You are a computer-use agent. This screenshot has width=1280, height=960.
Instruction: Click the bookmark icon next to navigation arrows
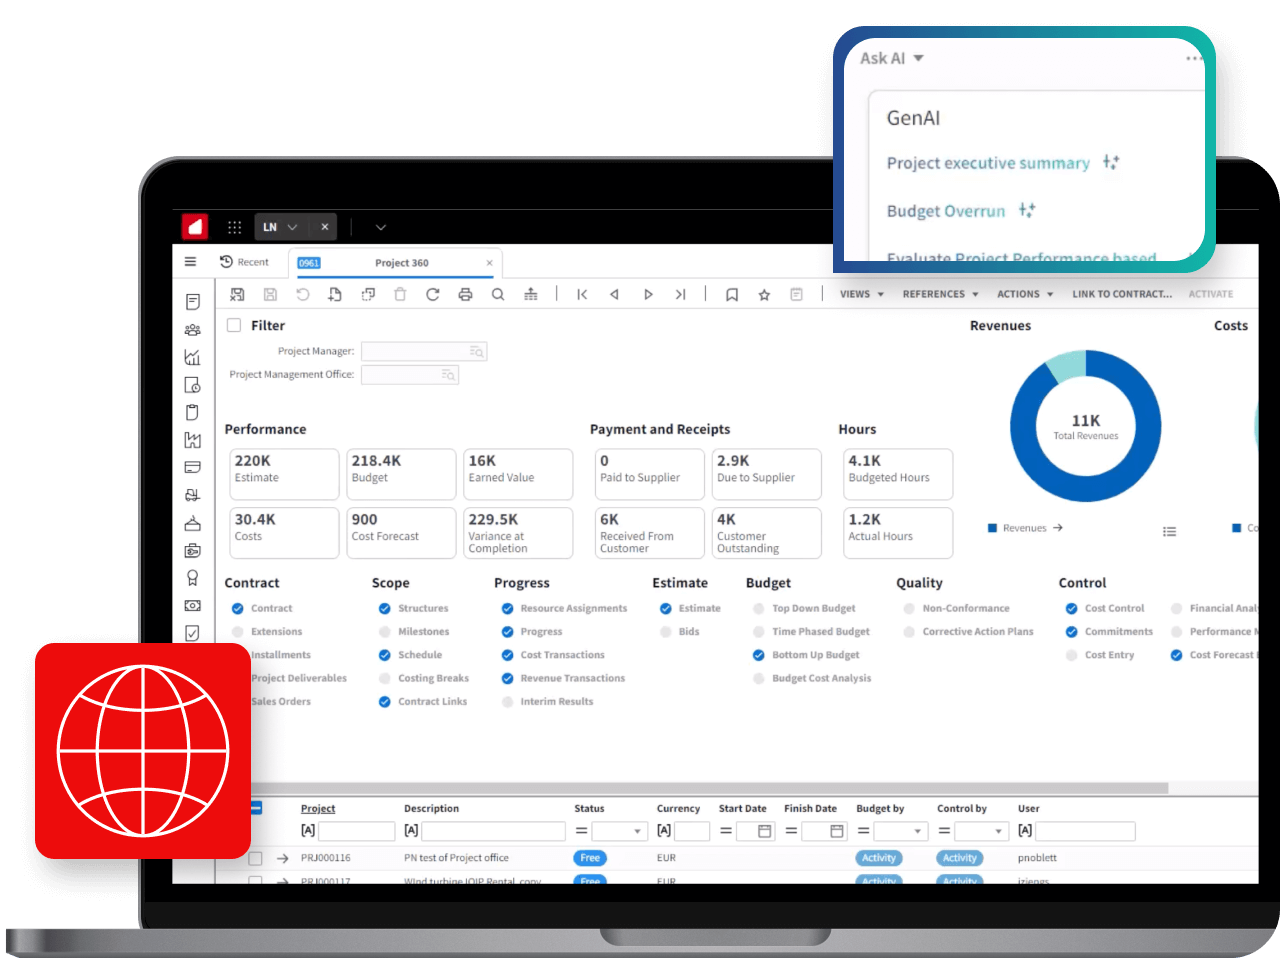click(x=731, y=294)
